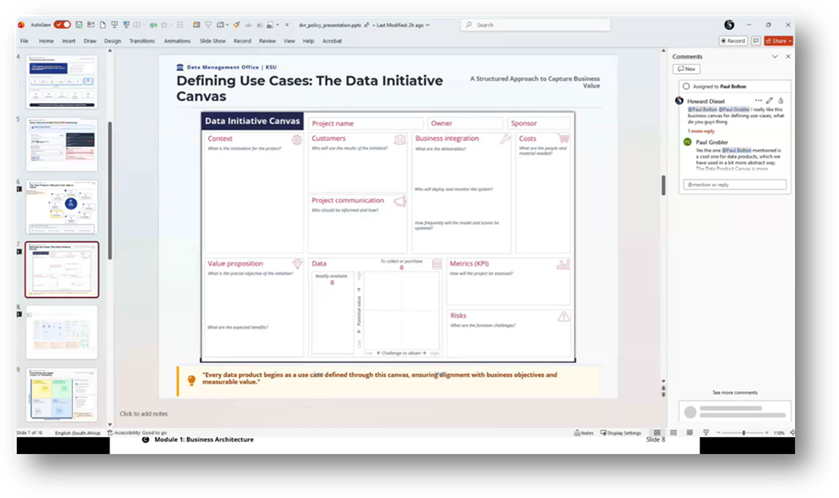Switch to the Animations tab

point(177,41)
